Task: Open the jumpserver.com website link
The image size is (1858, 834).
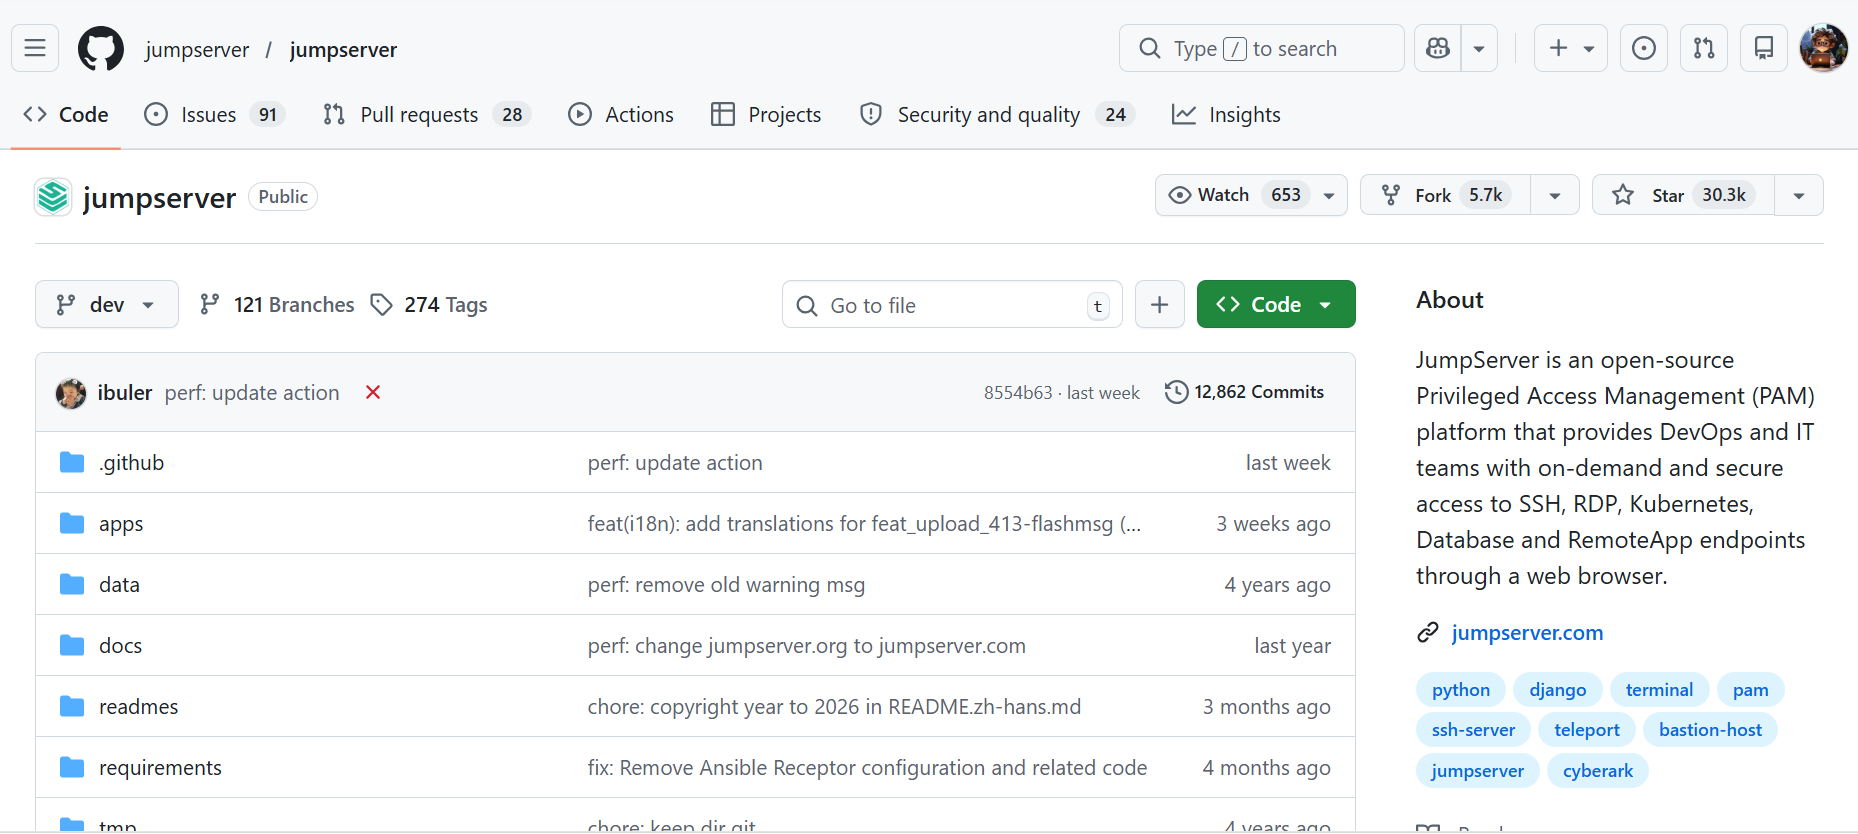Action: tap(1526, 633)
